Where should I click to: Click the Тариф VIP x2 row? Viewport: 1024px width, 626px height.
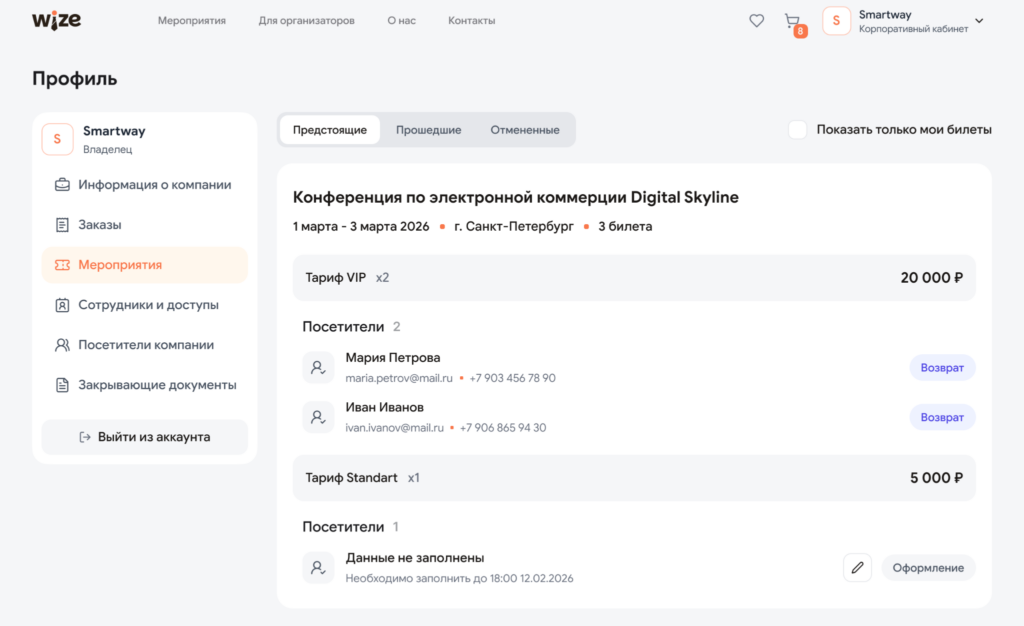click(x=633, y=278)
